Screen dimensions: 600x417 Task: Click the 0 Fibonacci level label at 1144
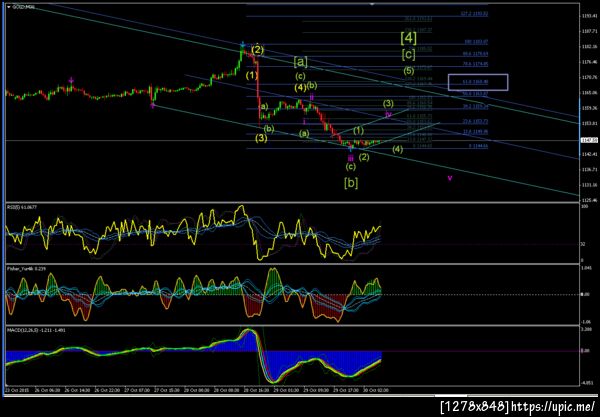click(478, 146)
